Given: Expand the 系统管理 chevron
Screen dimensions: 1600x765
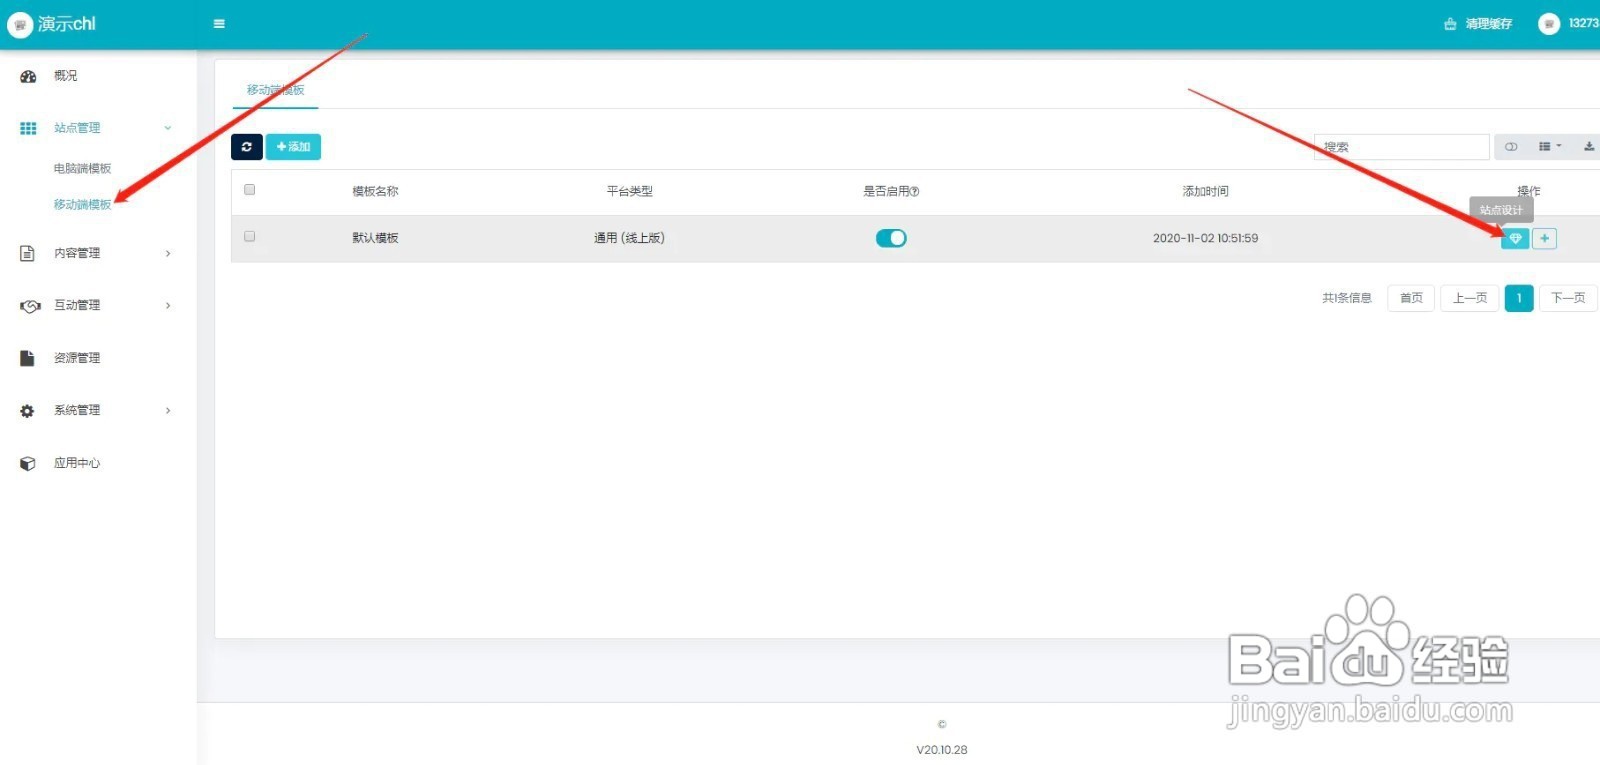Looking at the screenshot, I should (x=168, y=410).
